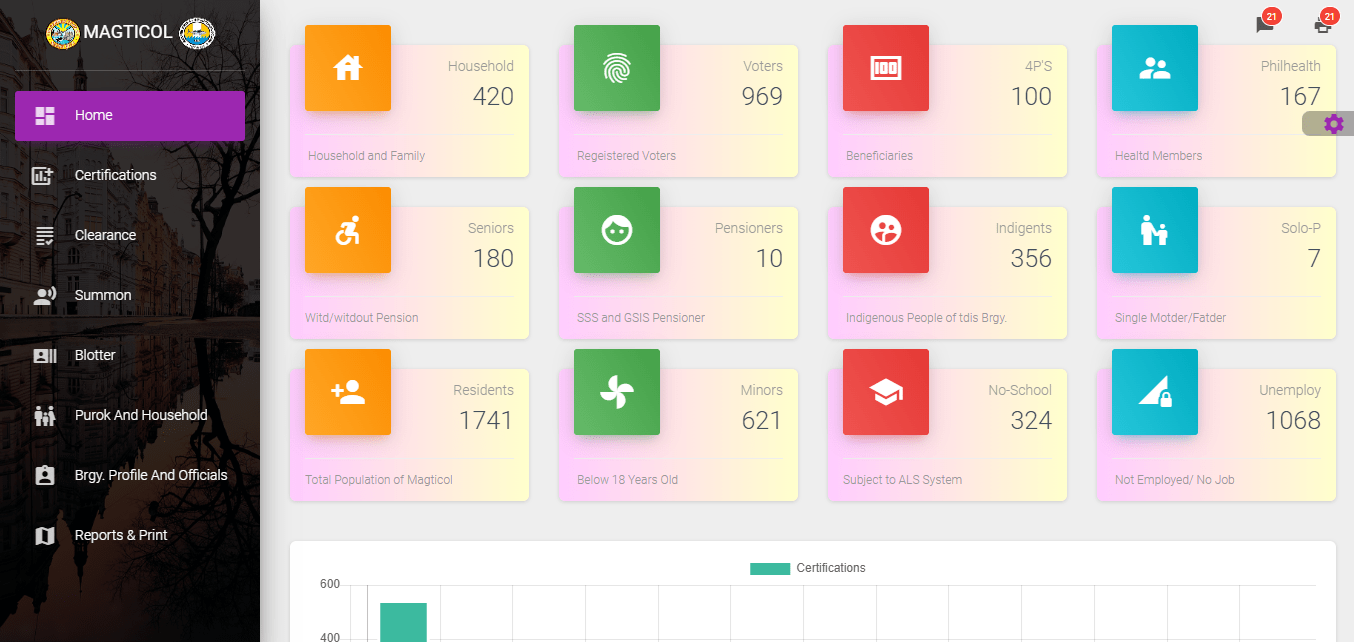The image size is (1354, 642).
Task: Click the teal Philhealth members icon
Action: tap(1154, 68)
